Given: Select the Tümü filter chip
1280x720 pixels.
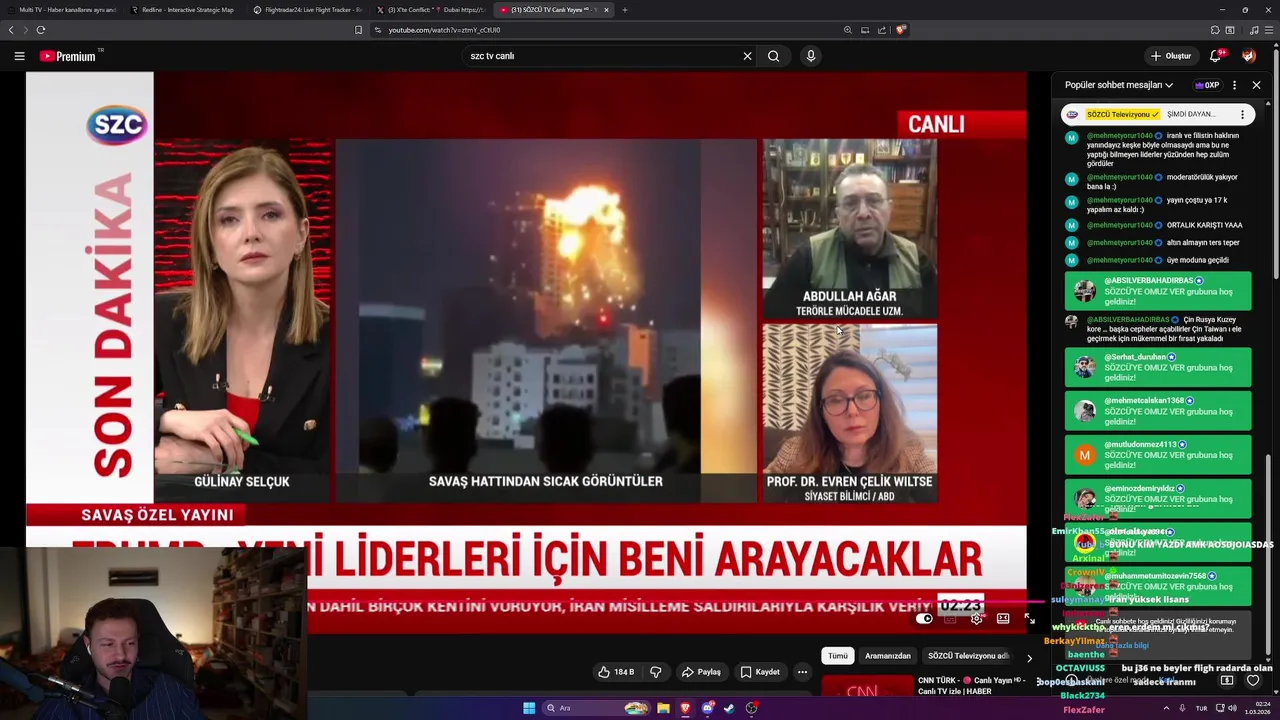Looking at the screenshot, I should (x=838, y=656).
